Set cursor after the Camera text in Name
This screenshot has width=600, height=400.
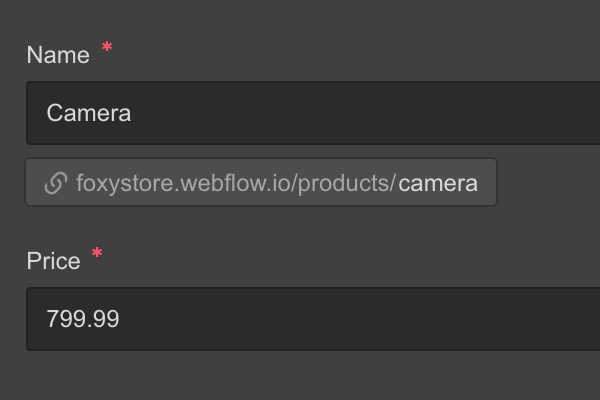point(132,113)
